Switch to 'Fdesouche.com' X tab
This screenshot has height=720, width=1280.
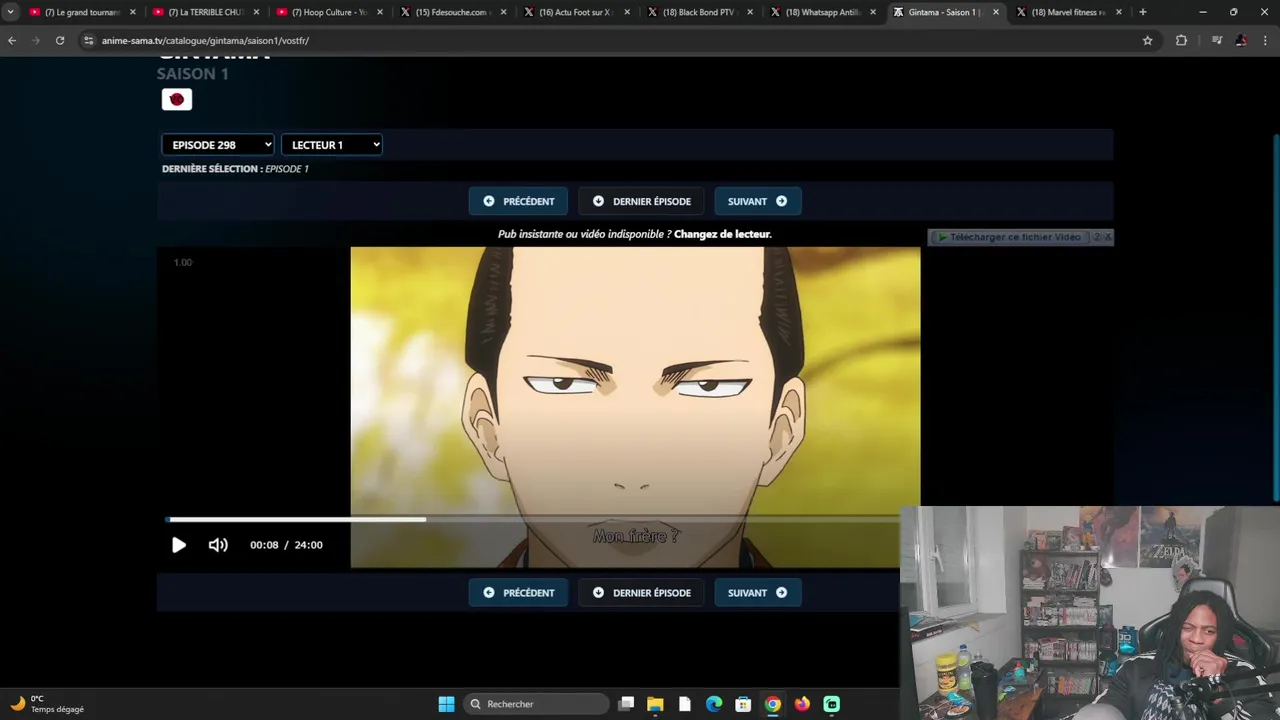click(453, 12)
